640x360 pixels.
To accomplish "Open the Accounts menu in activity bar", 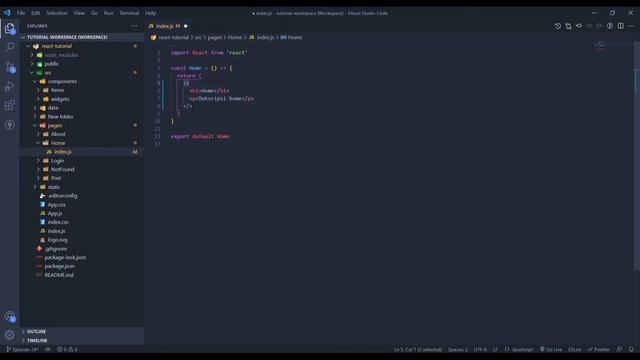I will click(x=10, y=316).
